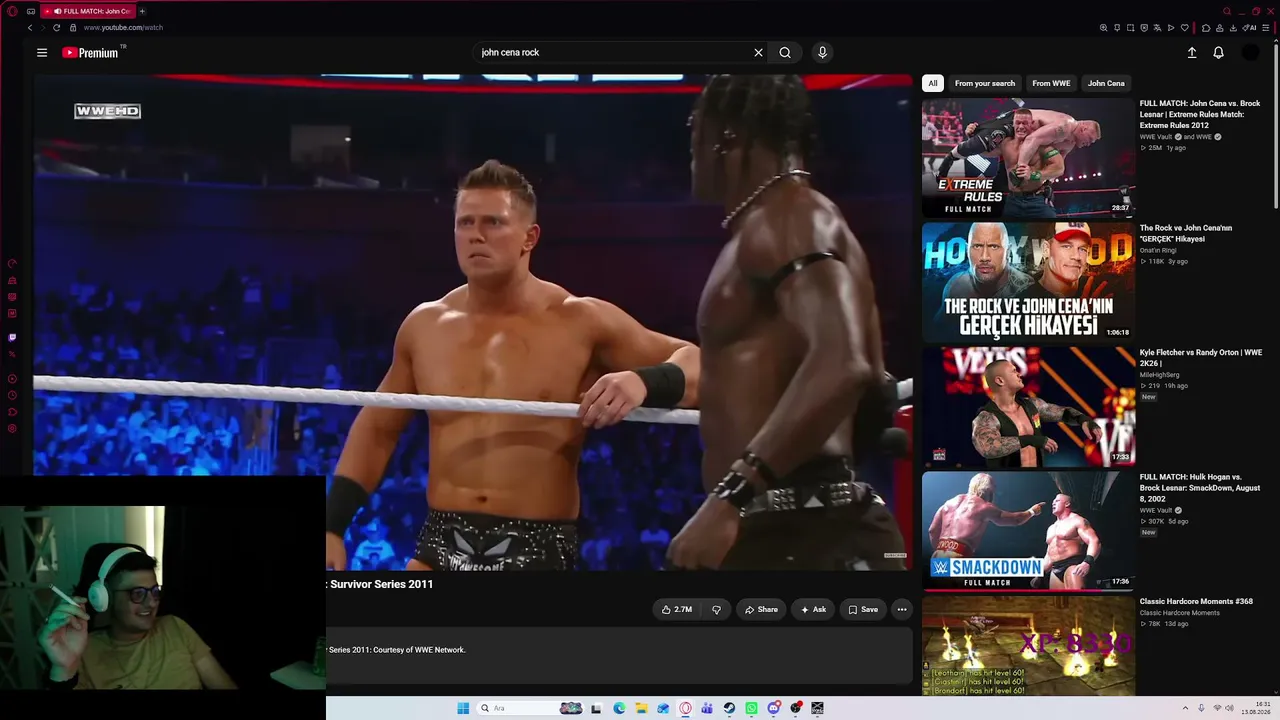Open the YouTube guide hamburger menu
The height and width of the screenshot is (720, 1280).
pos(42,53)
